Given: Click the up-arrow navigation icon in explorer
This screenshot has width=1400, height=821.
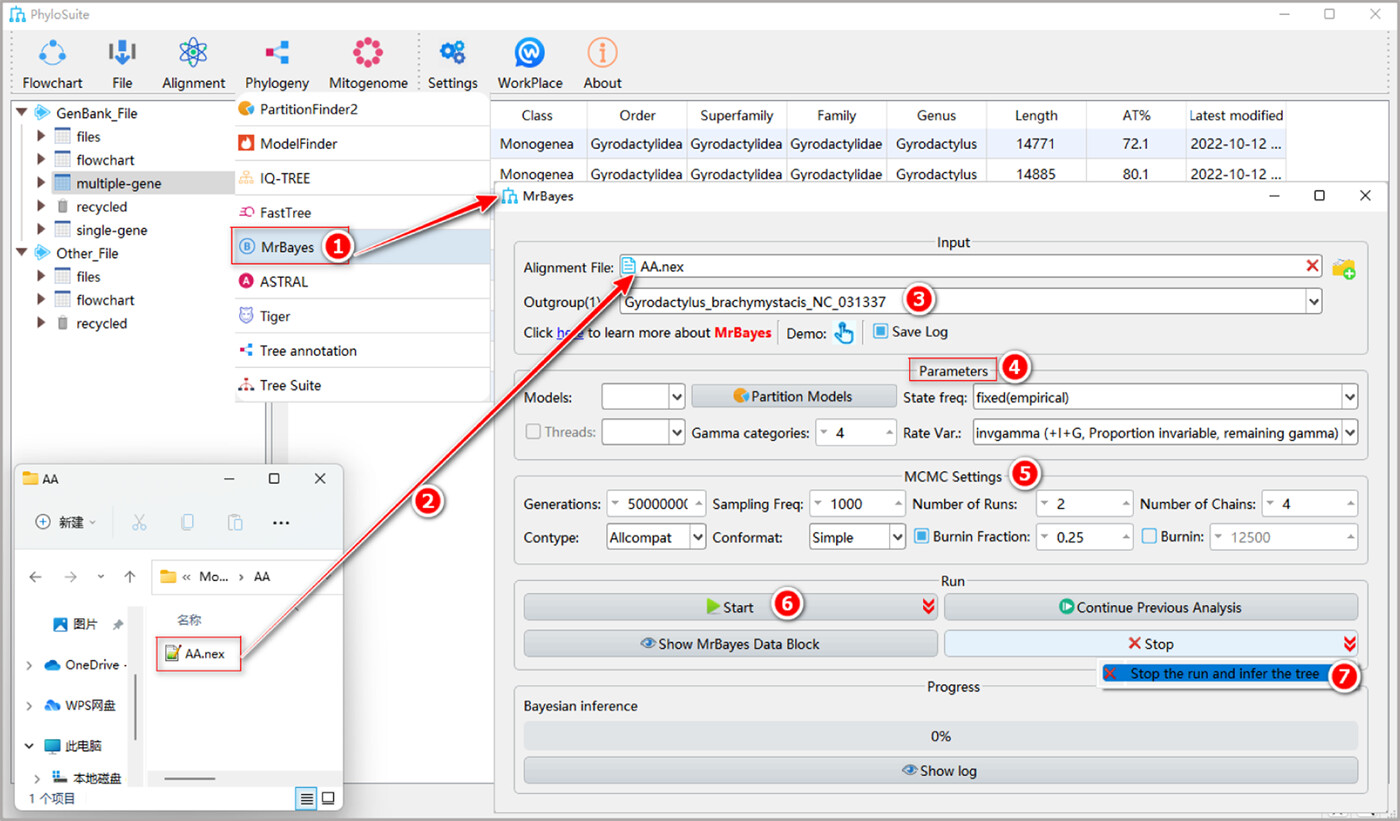Looking at the screenshot, I should 129,577.
